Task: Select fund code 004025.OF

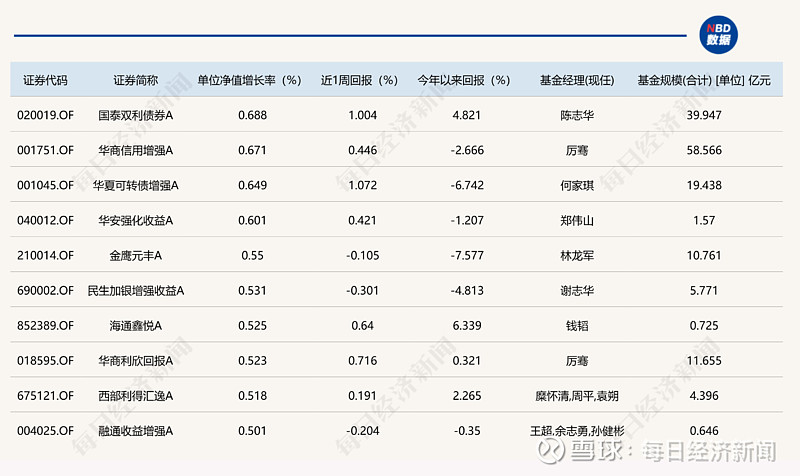Action: [45, 431]
